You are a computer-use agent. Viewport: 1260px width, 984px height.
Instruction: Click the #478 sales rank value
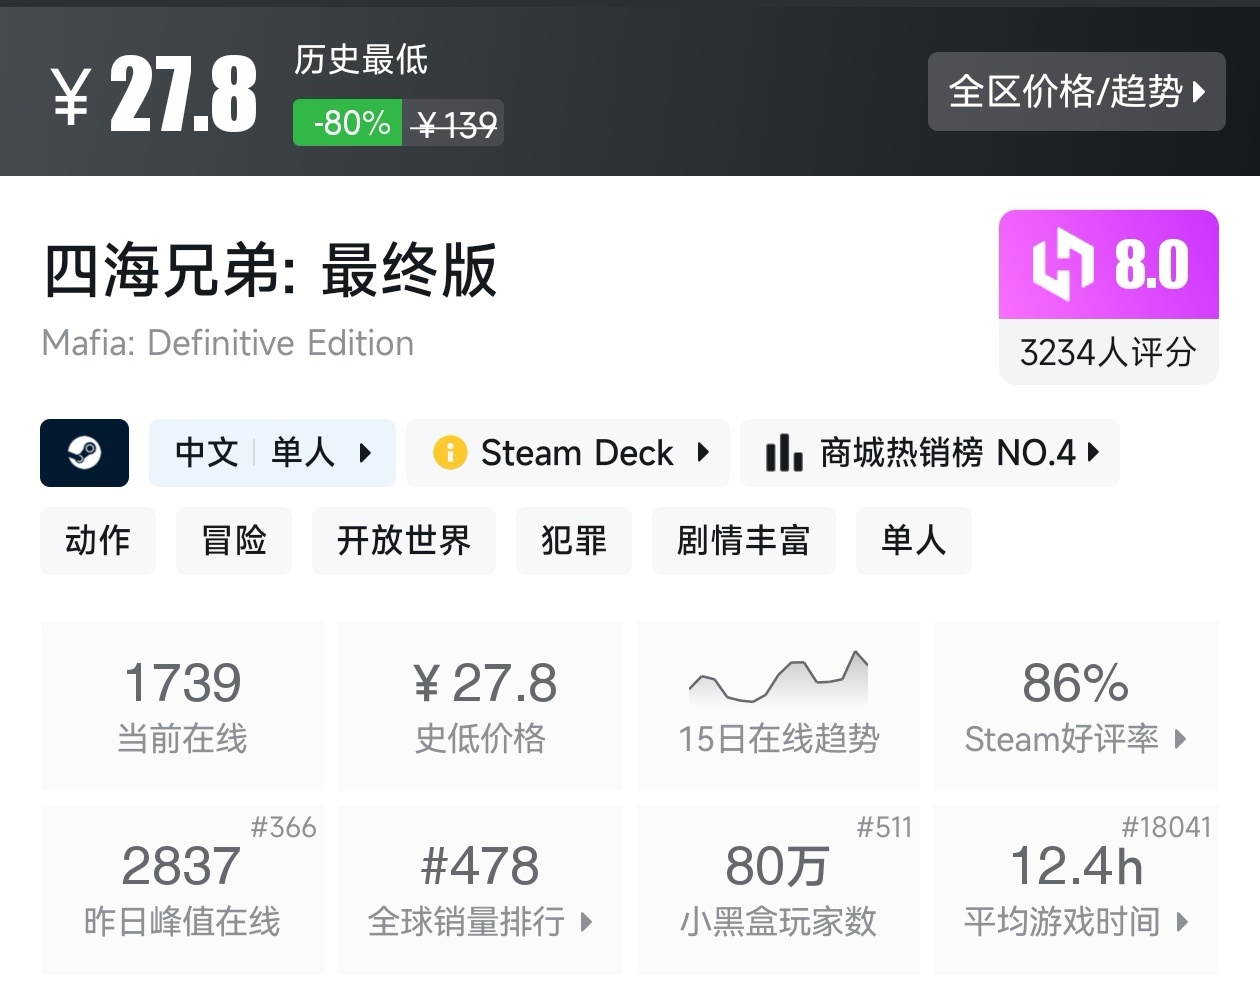click(x=480, y=865)
